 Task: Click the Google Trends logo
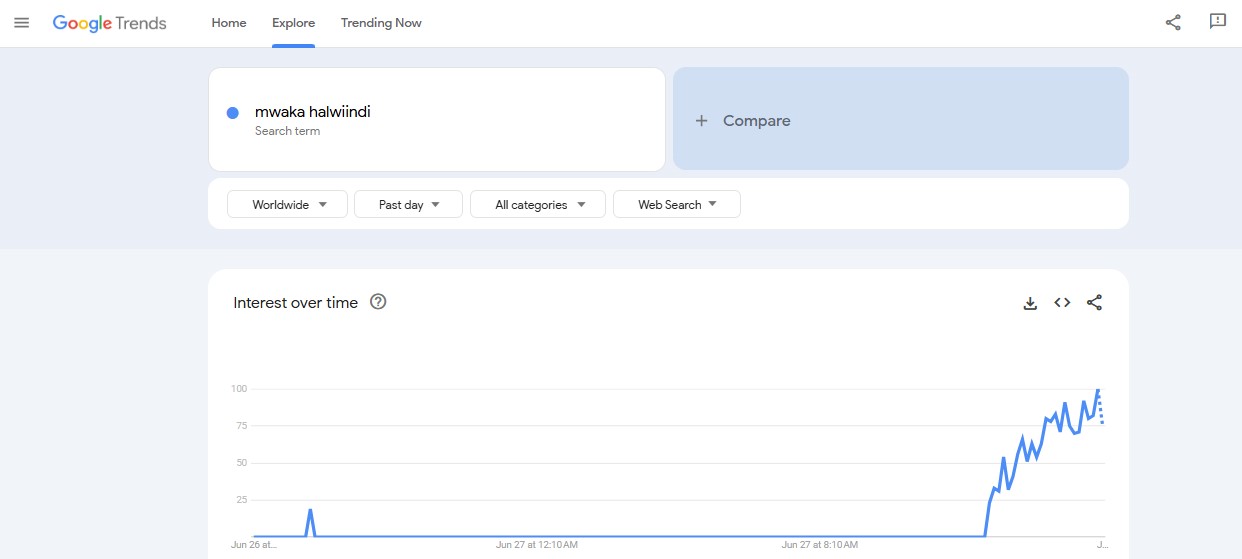110,23
